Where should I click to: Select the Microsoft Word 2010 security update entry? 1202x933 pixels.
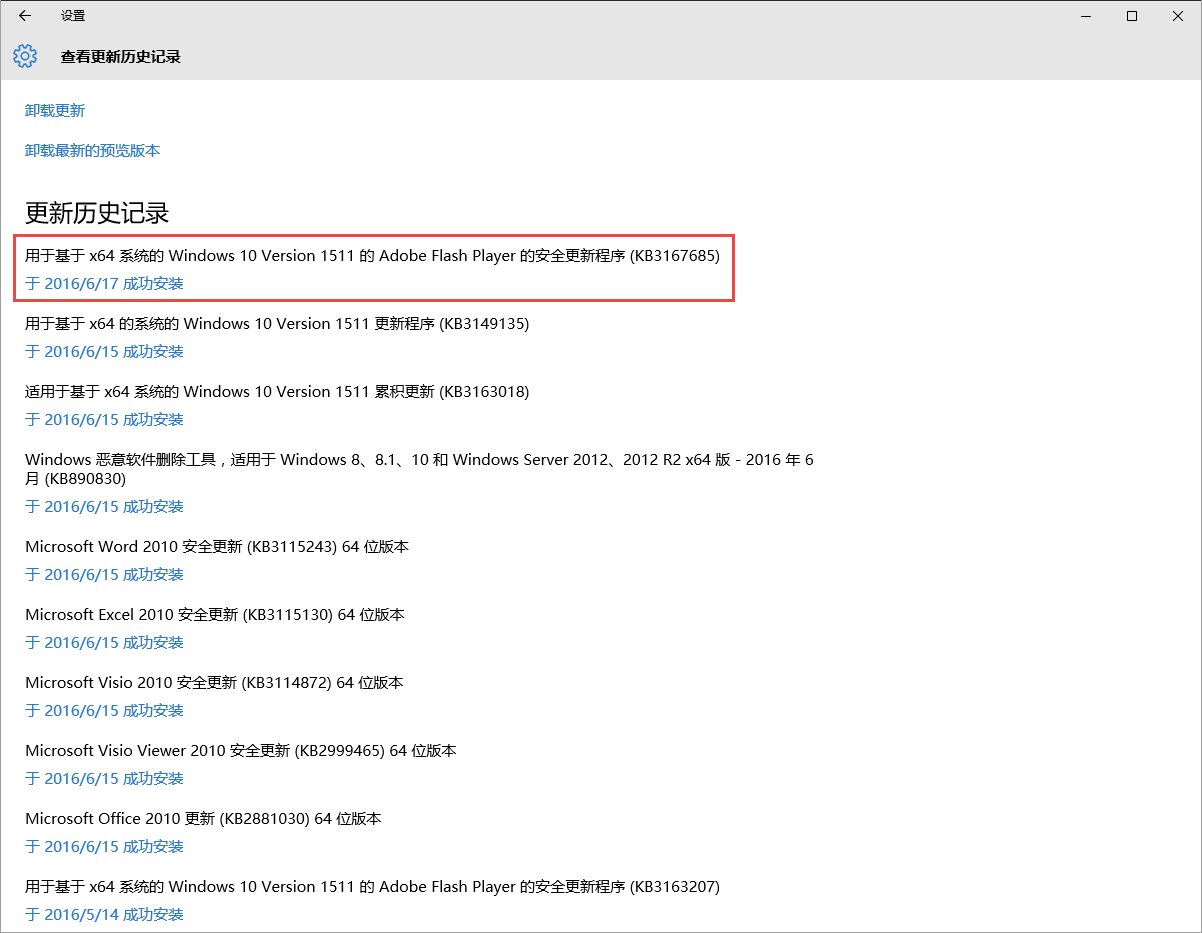pyautogui.click(x=217, y=546)
